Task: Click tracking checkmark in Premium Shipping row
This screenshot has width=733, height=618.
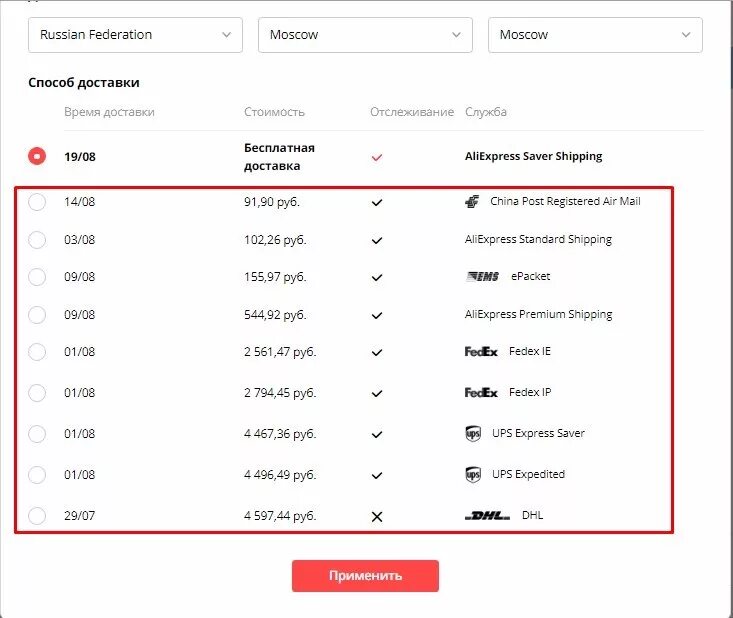Action: pyautogui.click(x=377, y=316)
